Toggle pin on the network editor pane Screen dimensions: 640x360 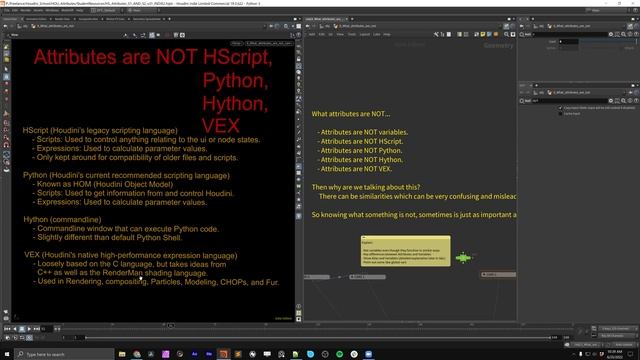point(506,26)
